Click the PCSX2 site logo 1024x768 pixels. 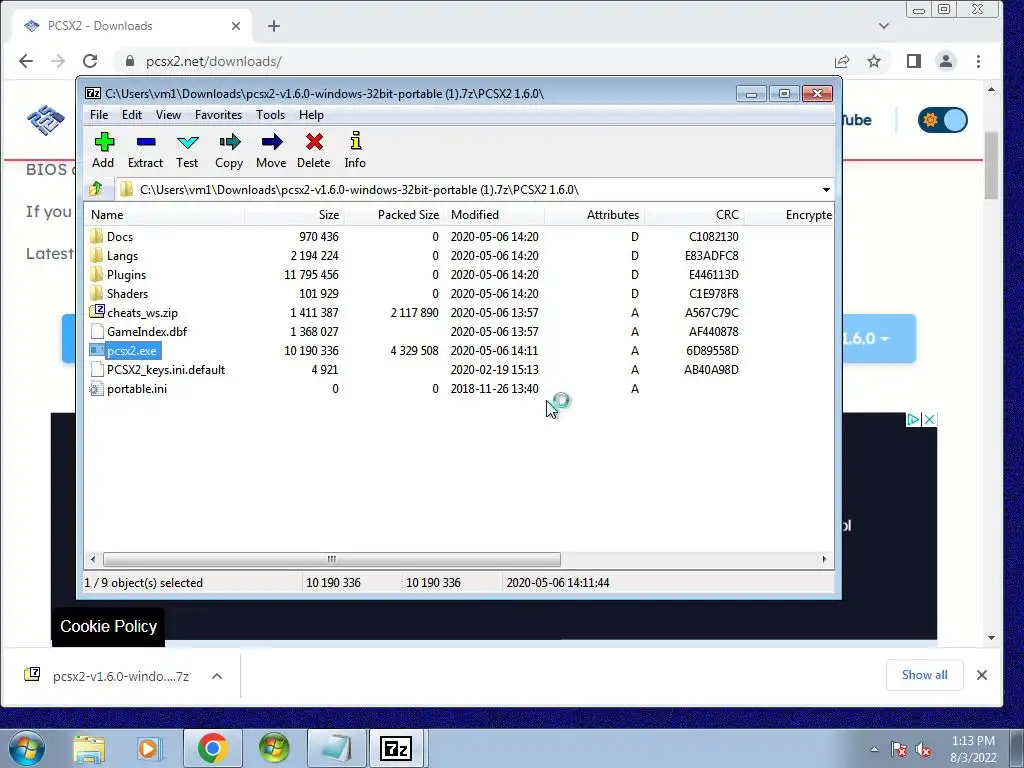(46, 120)
